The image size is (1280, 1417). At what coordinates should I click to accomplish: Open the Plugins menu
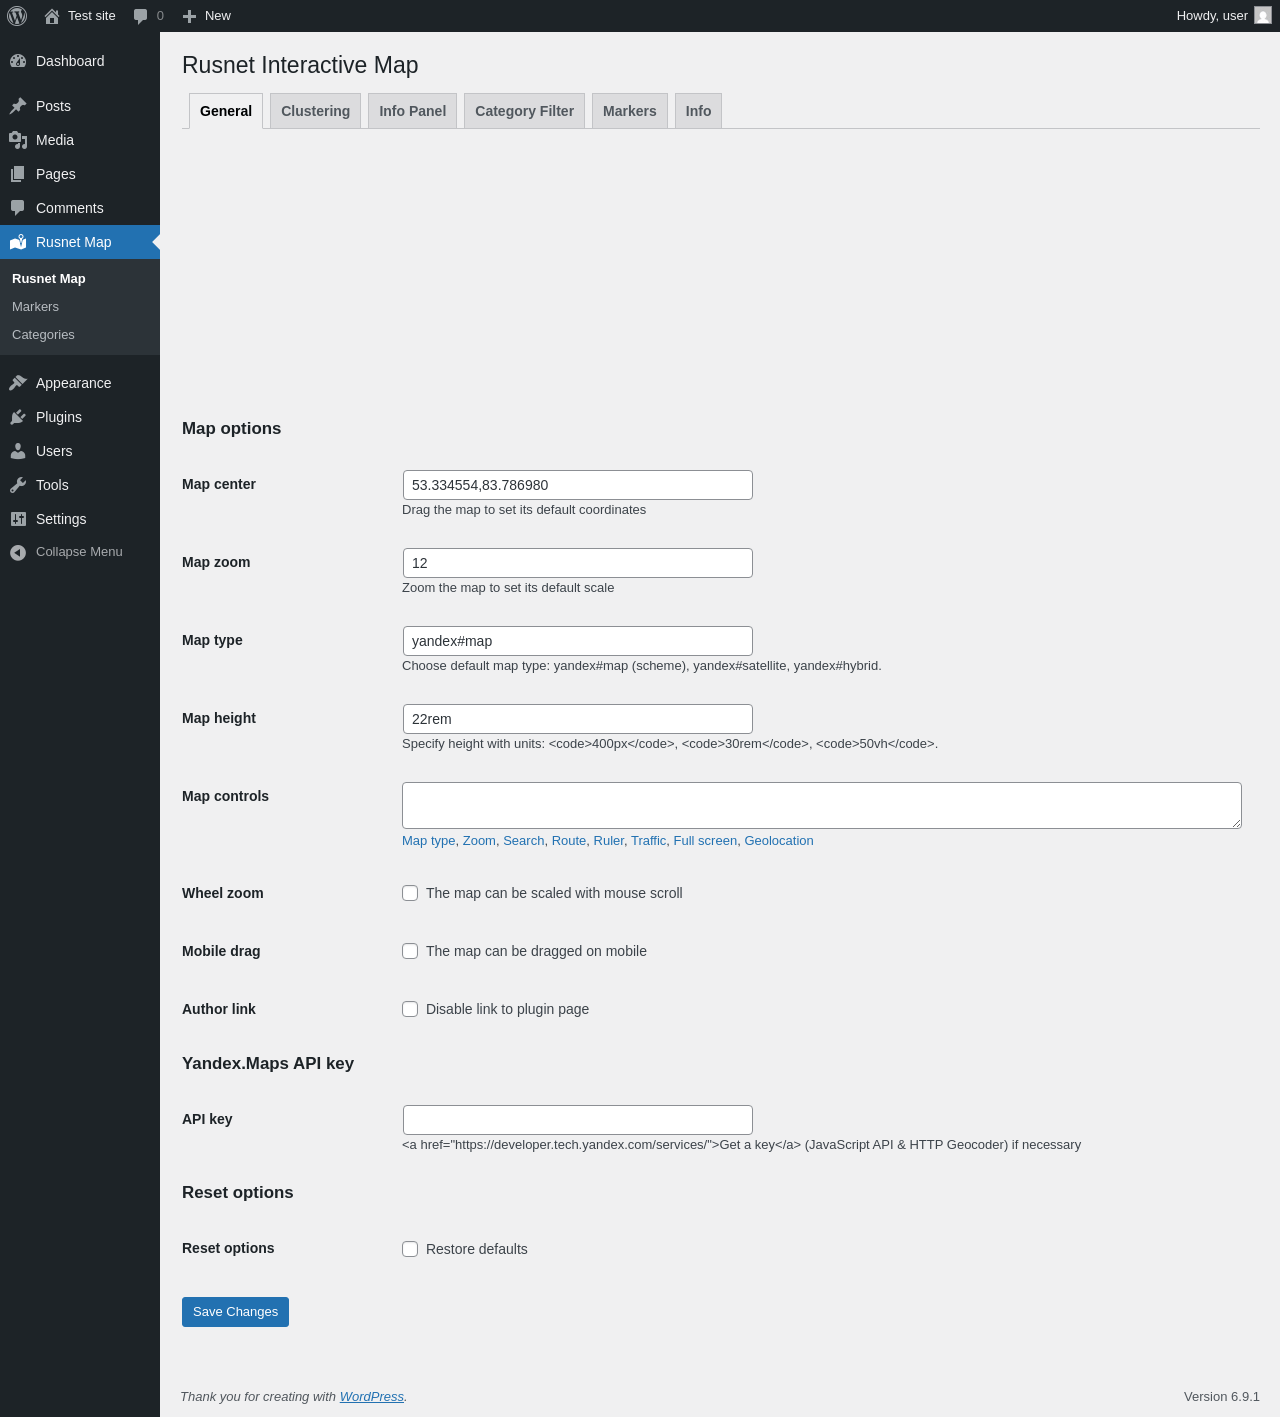[x=80, y=417]
